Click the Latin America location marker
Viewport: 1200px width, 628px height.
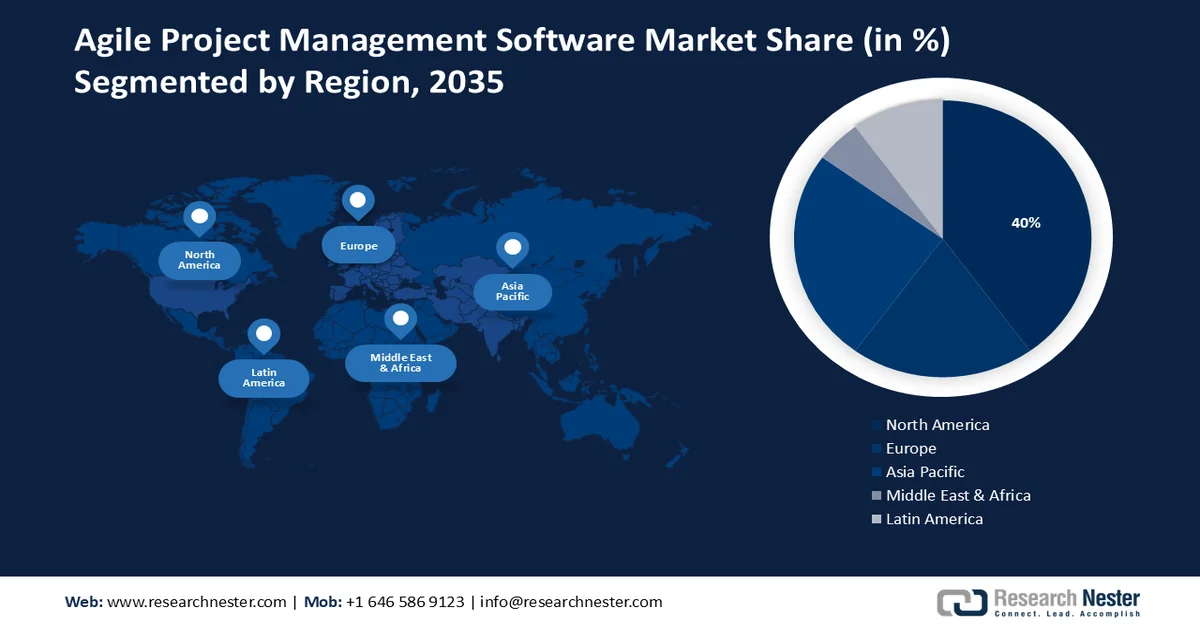click(264, 333)
